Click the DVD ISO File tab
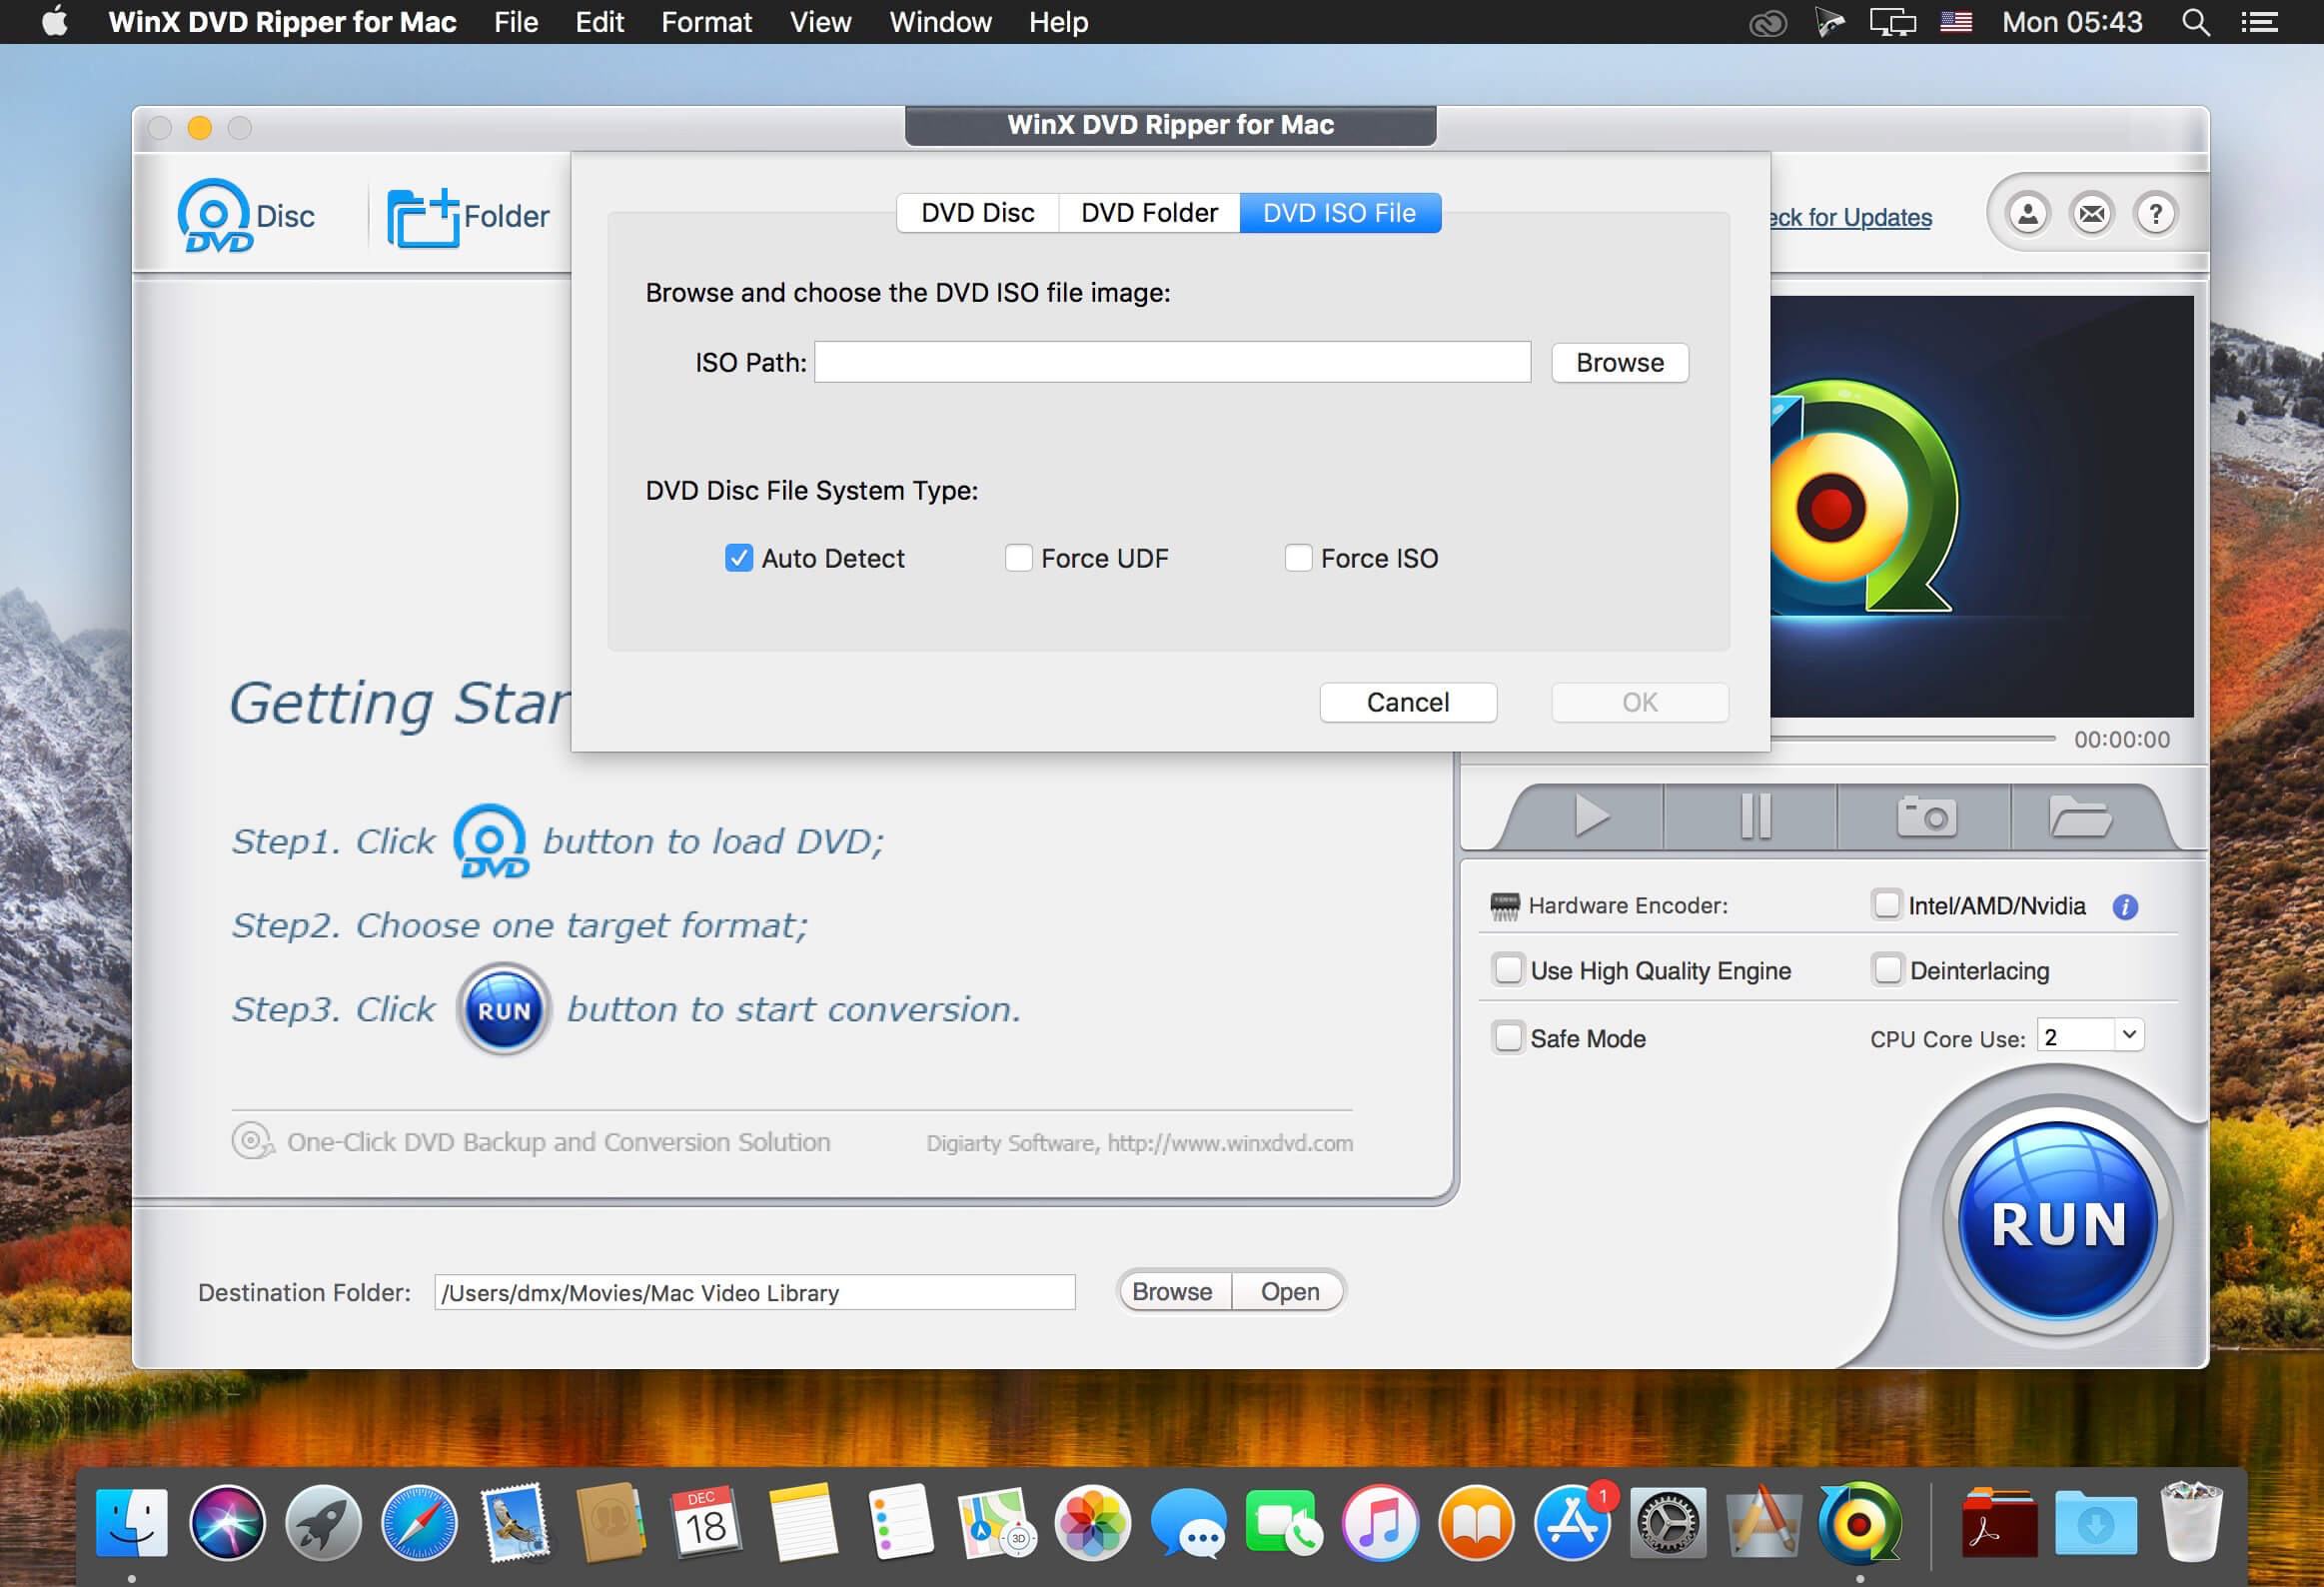Viewport: 2324px width, 1587px height. pos(1342,210)
